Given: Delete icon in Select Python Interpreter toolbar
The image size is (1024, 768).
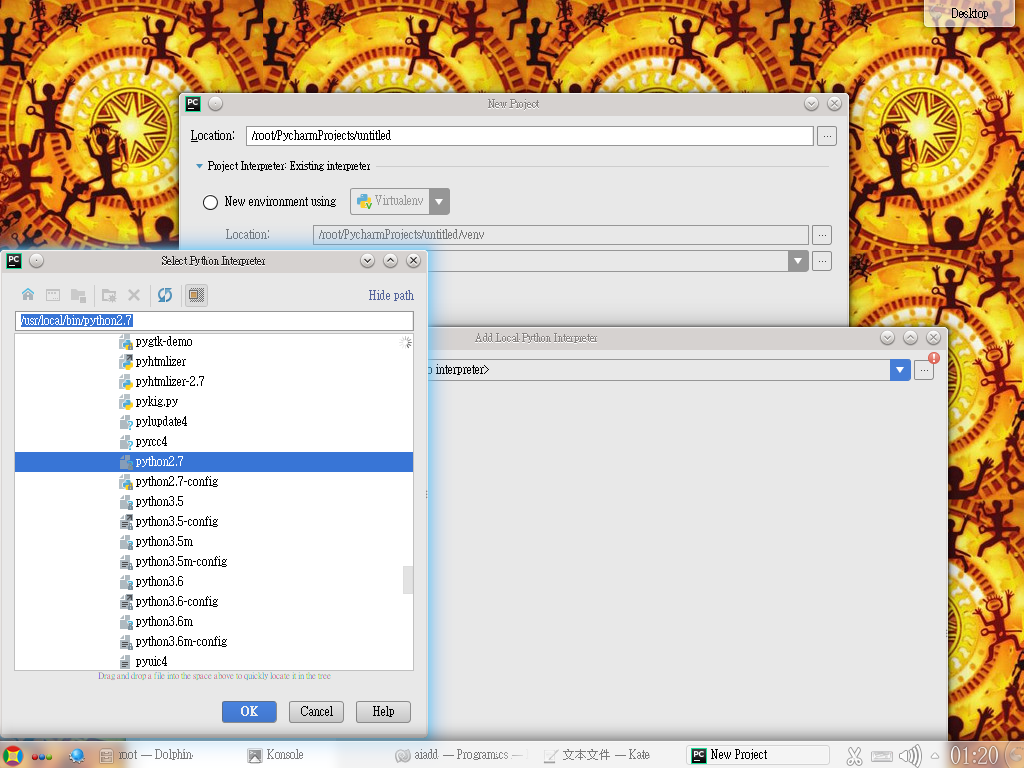Looking at the screenshot, I should (134, 295).
